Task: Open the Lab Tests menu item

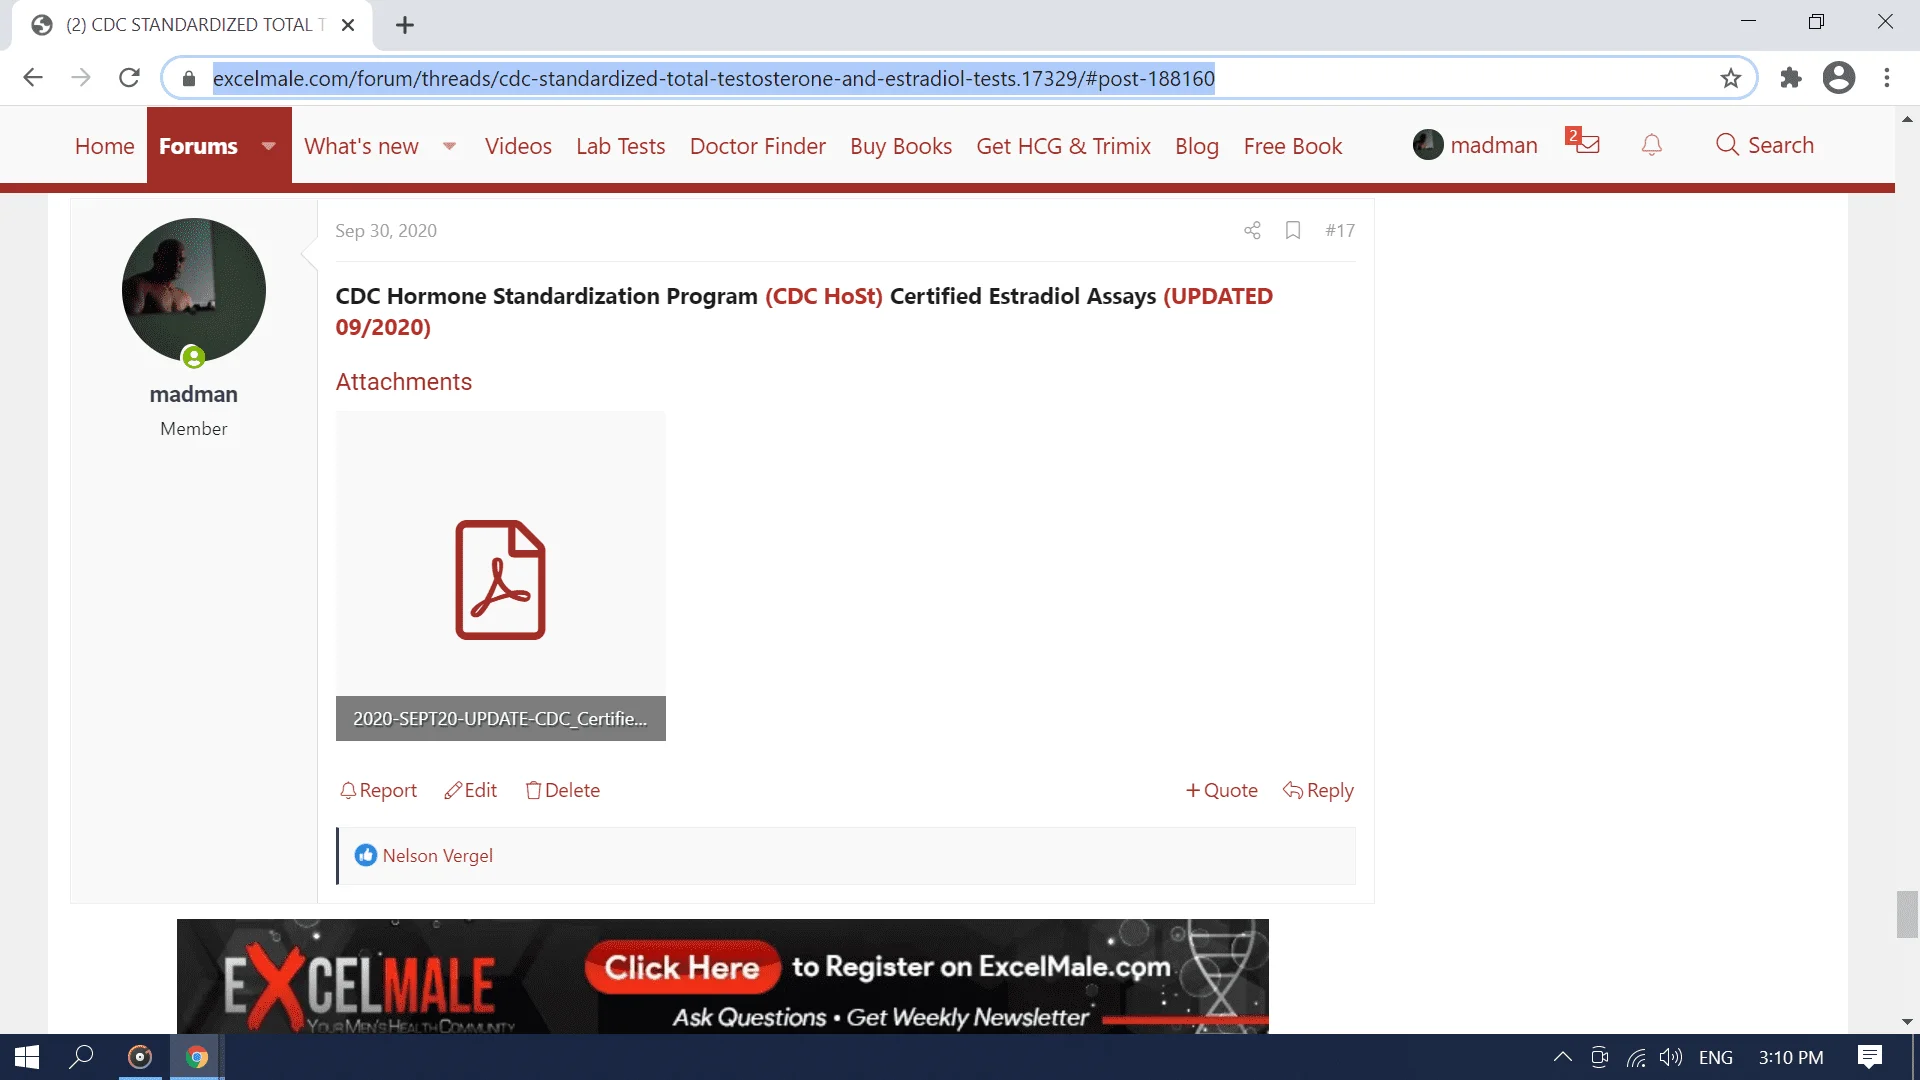Action: (x=620, y=146)
